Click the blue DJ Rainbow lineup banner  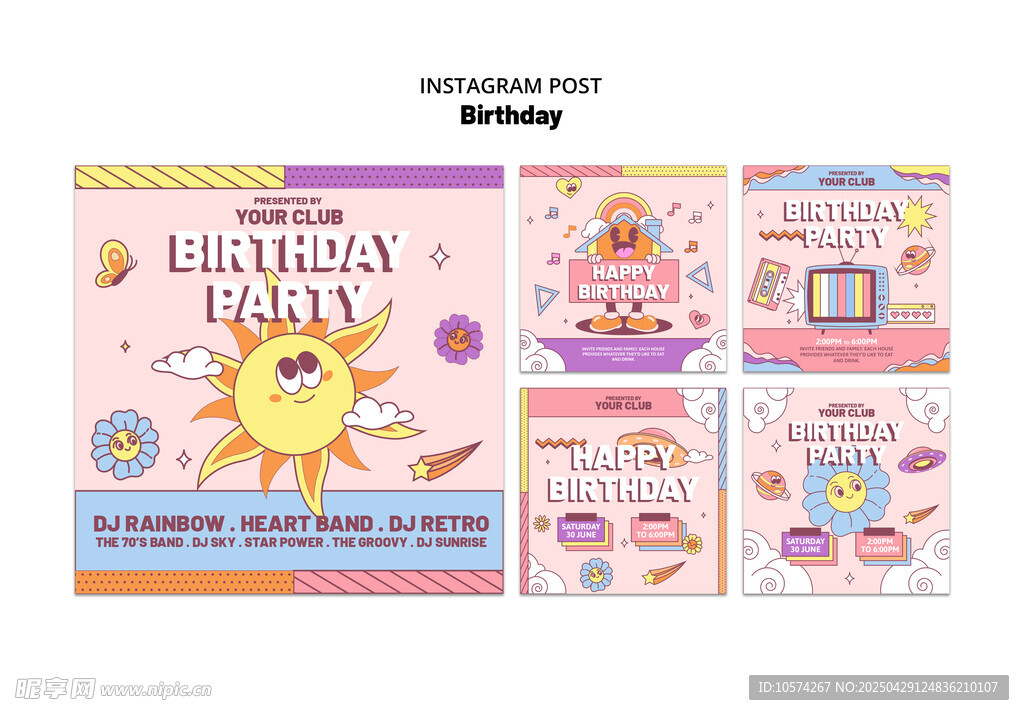point(289,531)
